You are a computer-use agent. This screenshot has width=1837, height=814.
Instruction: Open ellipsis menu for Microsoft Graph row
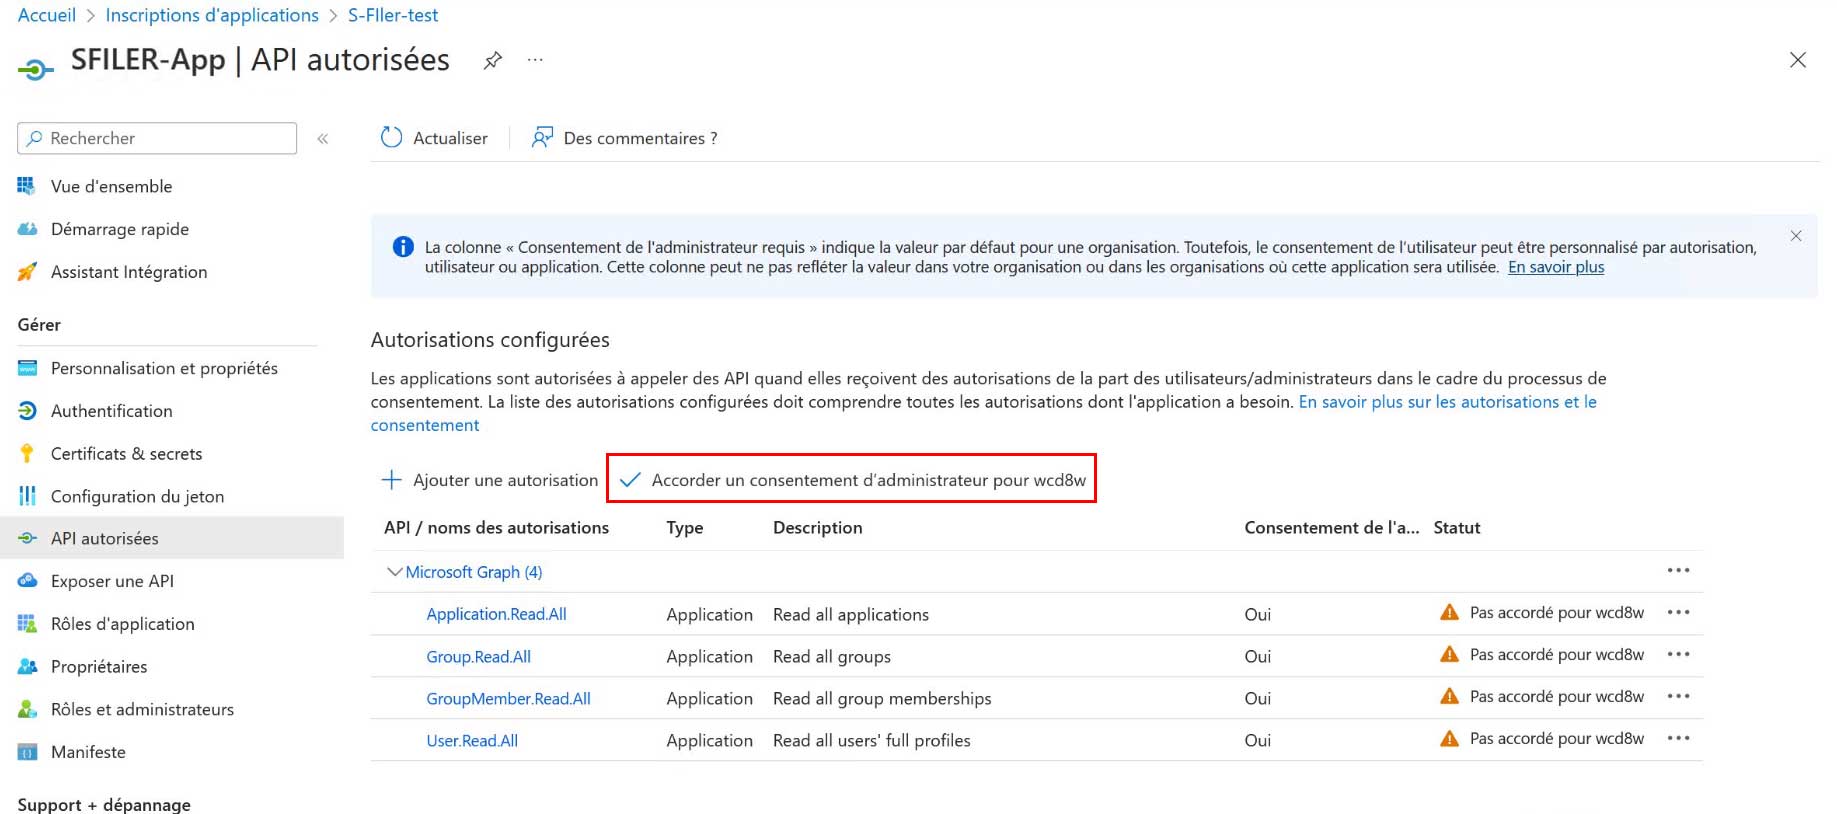tap(1678, 570)
